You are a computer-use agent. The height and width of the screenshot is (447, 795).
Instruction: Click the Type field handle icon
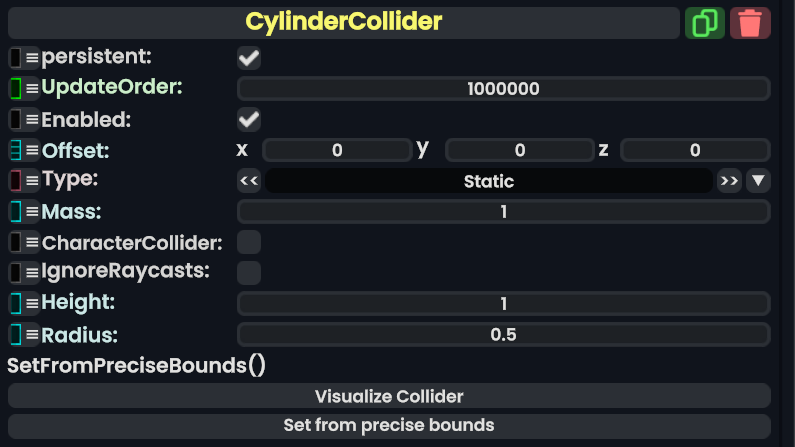[15, 181]
